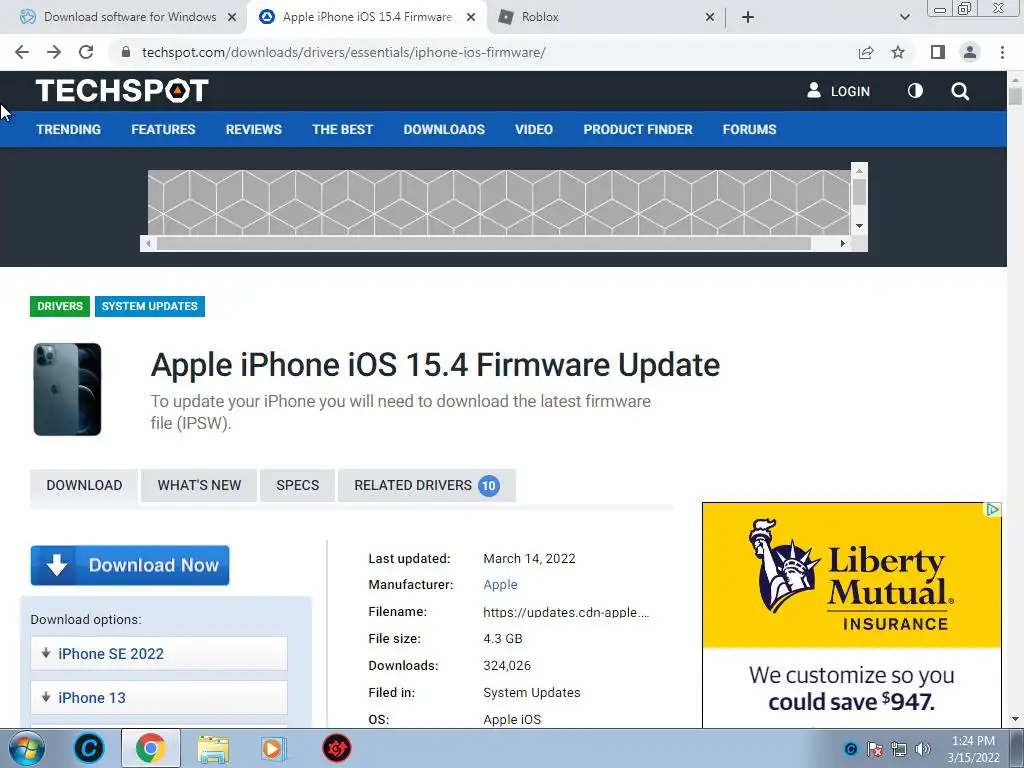Click the Download Now button

point(130,565)
